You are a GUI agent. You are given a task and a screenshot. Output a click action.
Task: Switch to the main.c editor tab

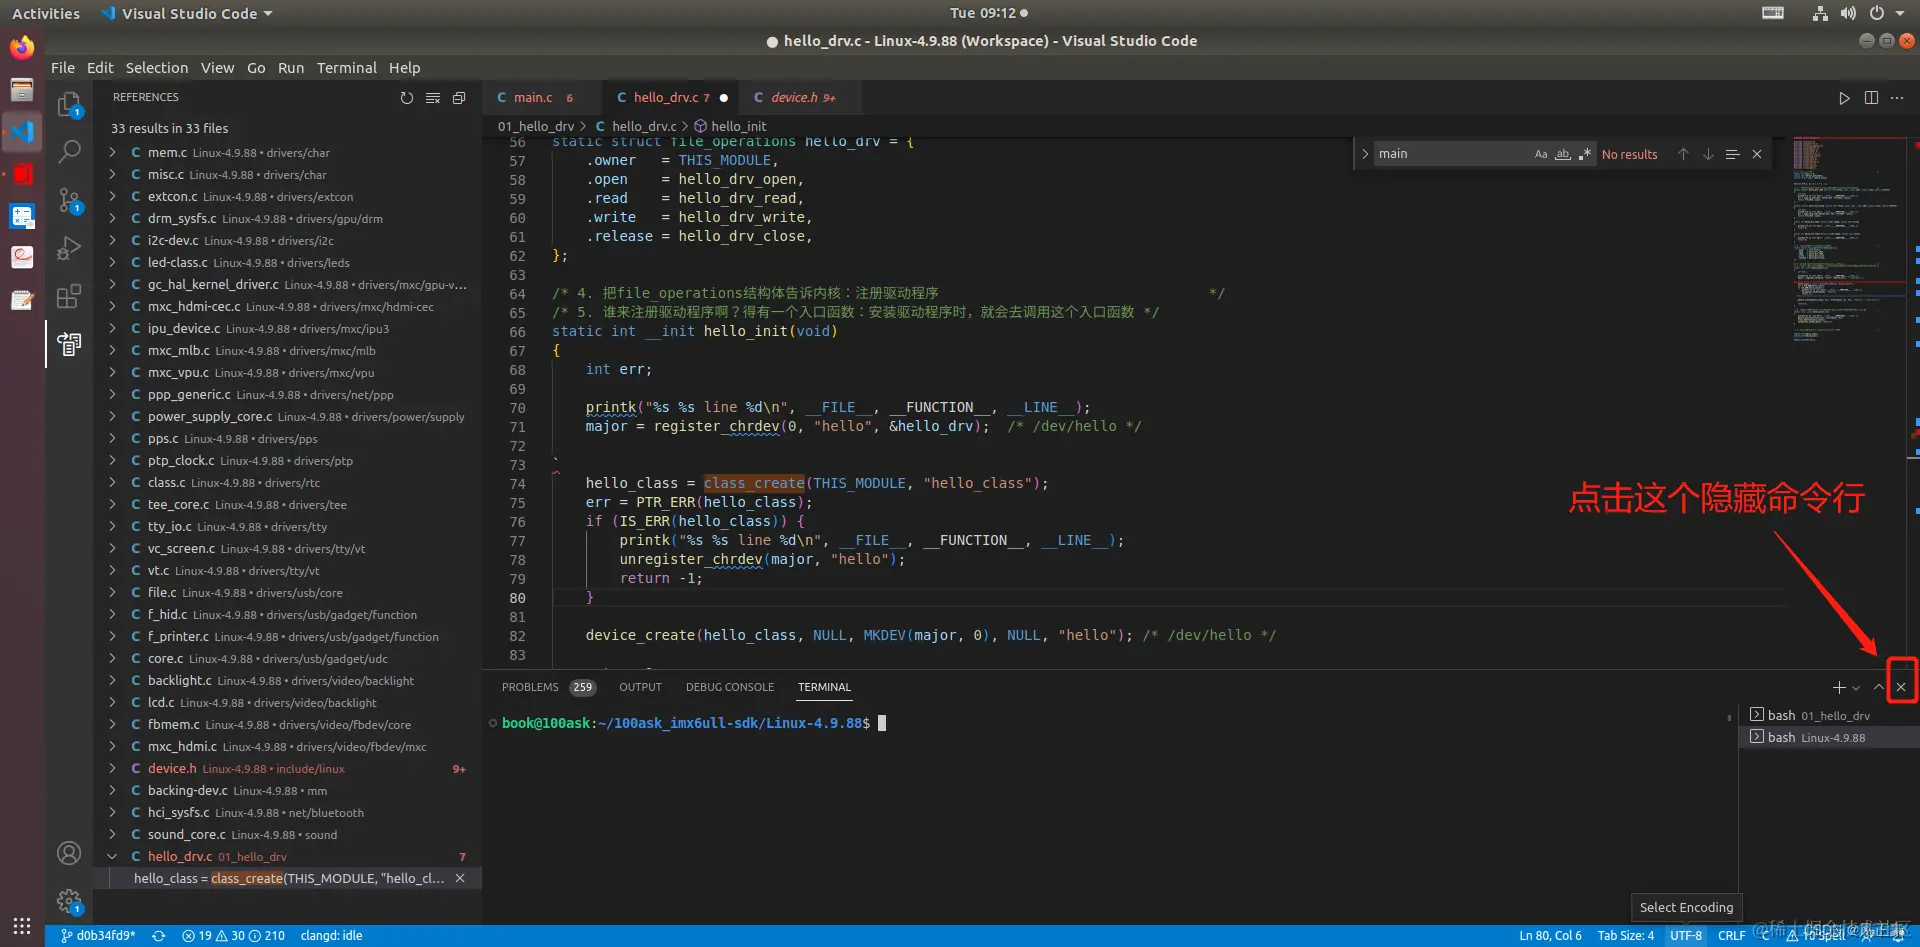pyautogui.click(x=533, y=98)
